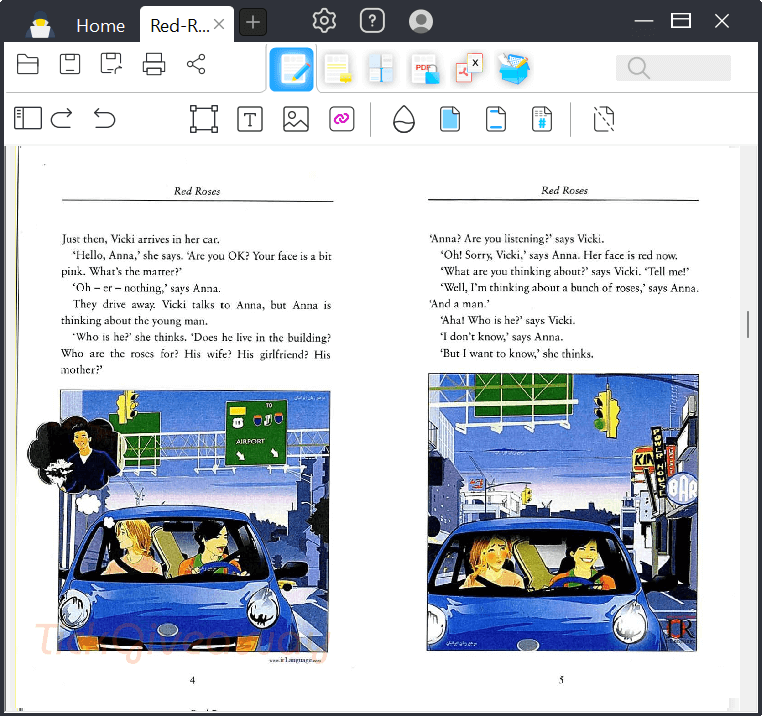Click into the search field
The height and width of the screenshot is (716, 763).
point(673,68)
